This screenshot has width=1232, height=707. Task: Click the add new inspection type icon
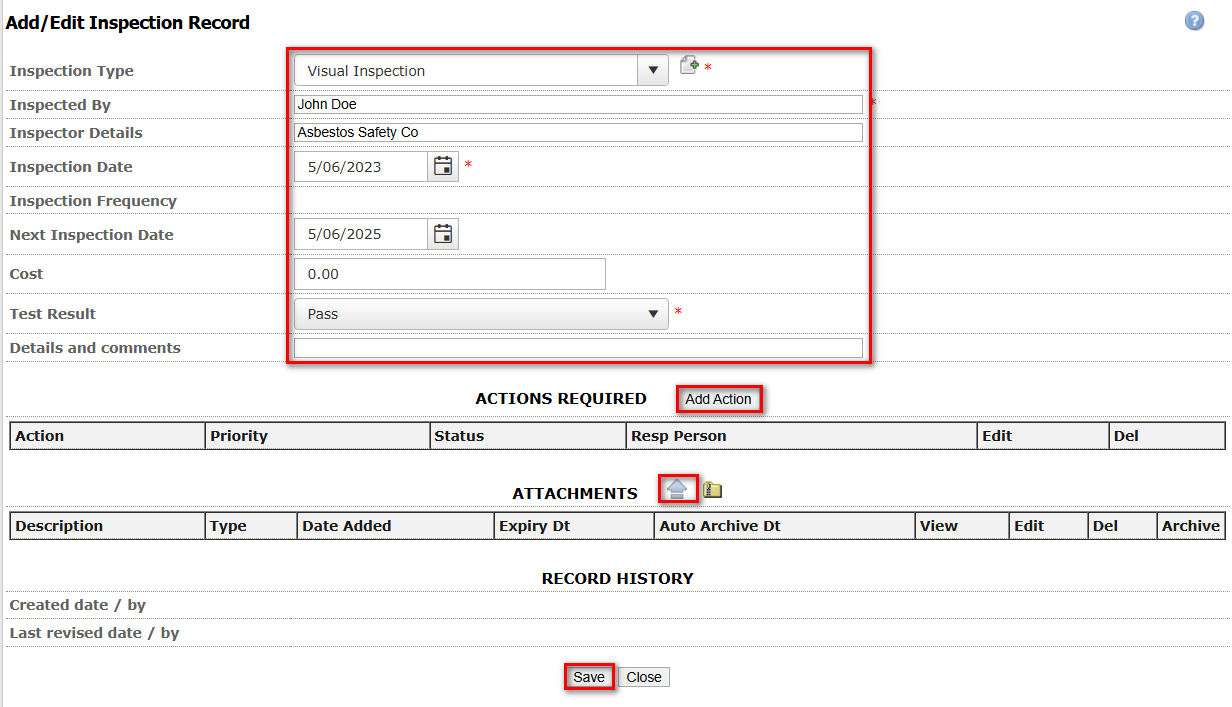688,66
